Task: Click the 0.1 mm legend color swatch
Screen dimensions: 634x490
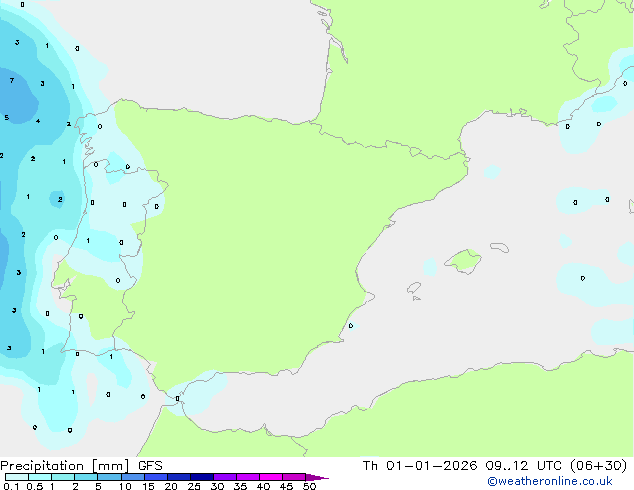Action: (x=17, y=477)
